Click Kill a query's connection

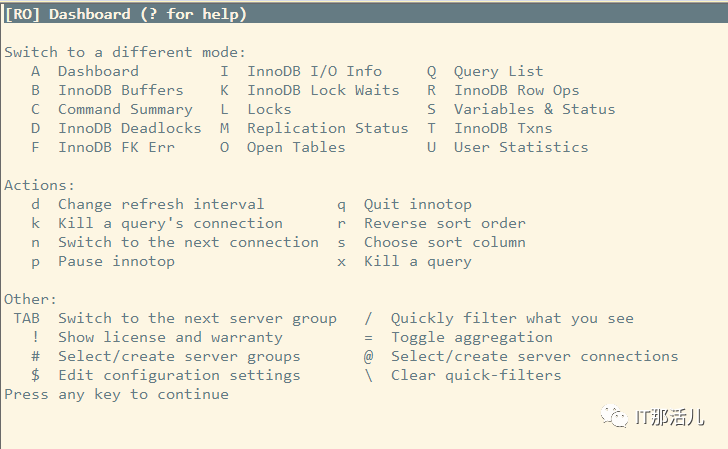click(170, 223)
